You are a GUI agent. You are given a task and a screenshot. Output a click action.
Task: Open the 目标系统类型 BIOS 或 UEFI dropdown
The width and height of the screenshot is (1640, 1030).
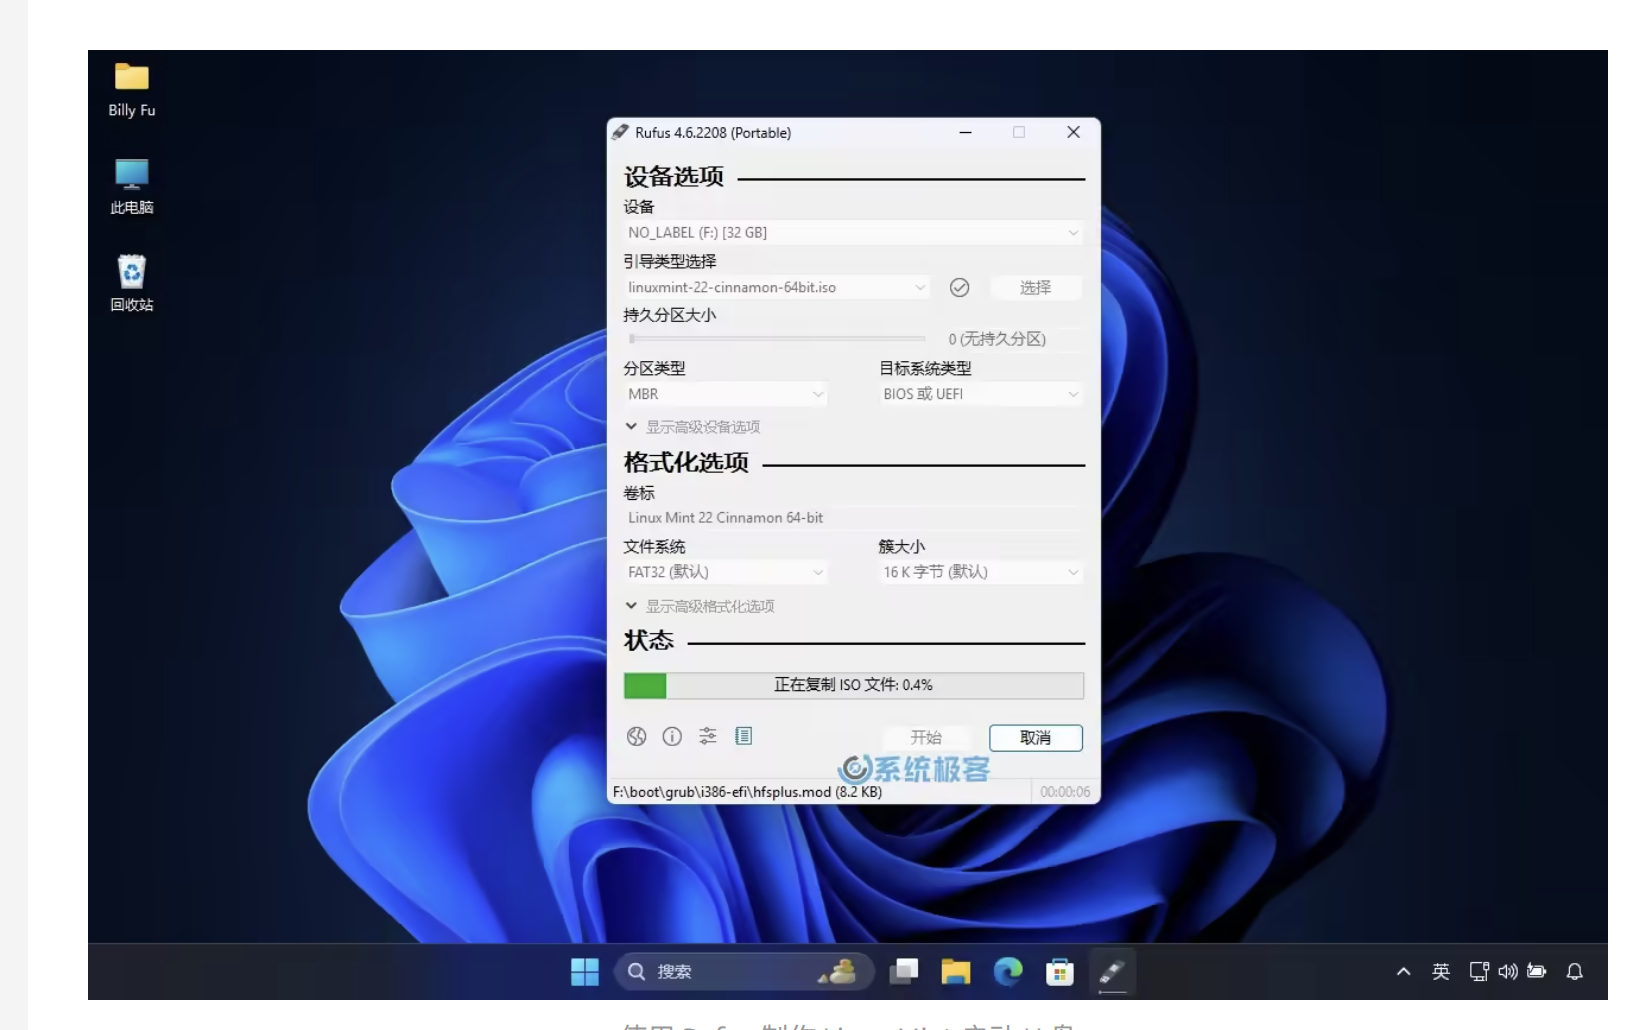(x=980, y=395)
